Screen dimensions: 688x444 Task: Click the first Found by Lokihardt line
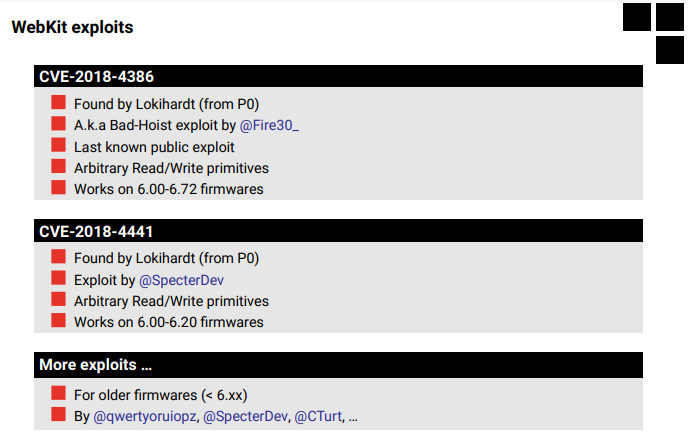click(x=166, y=104)
